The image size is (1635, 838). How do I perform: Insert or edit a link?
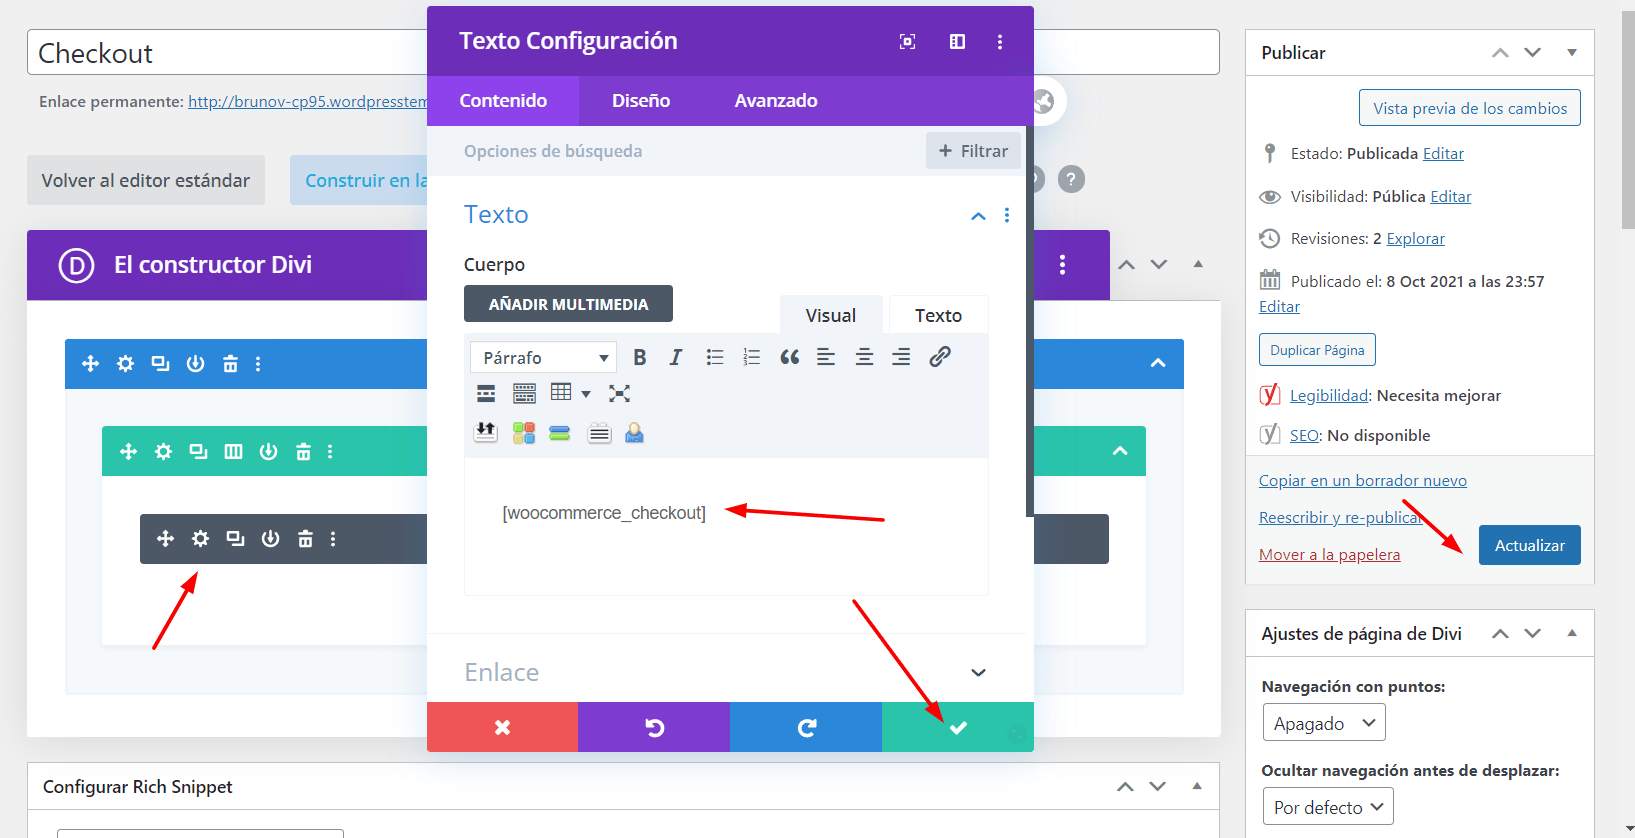click(939, 357)
